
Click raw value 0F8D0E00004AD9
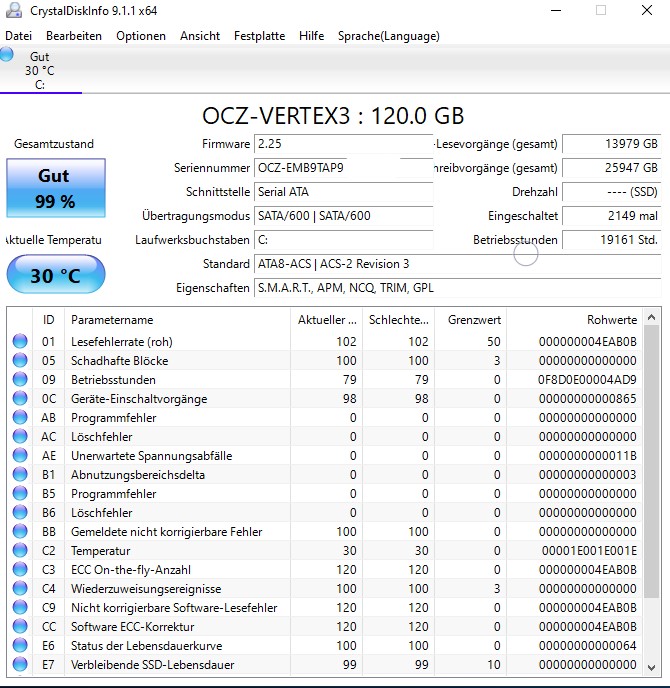(587, 380)
